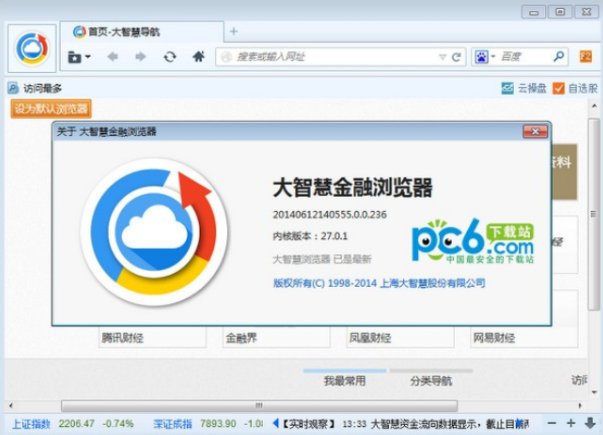Viewport: 603px width, 435px height.
Task: Toggle the 自选股 checkbox
Action: coord(558,88)
